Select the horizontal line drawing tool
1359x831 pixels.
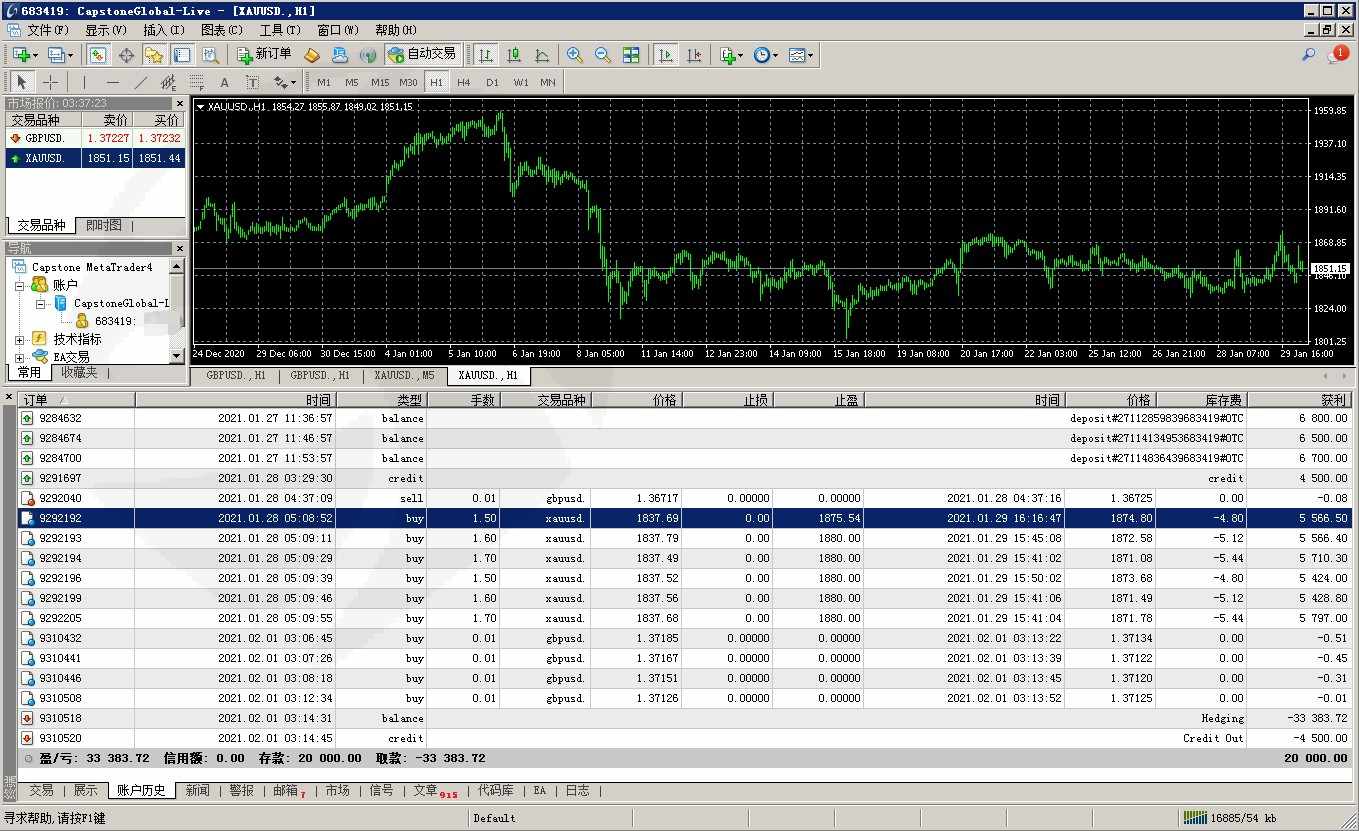pos(112,82)
